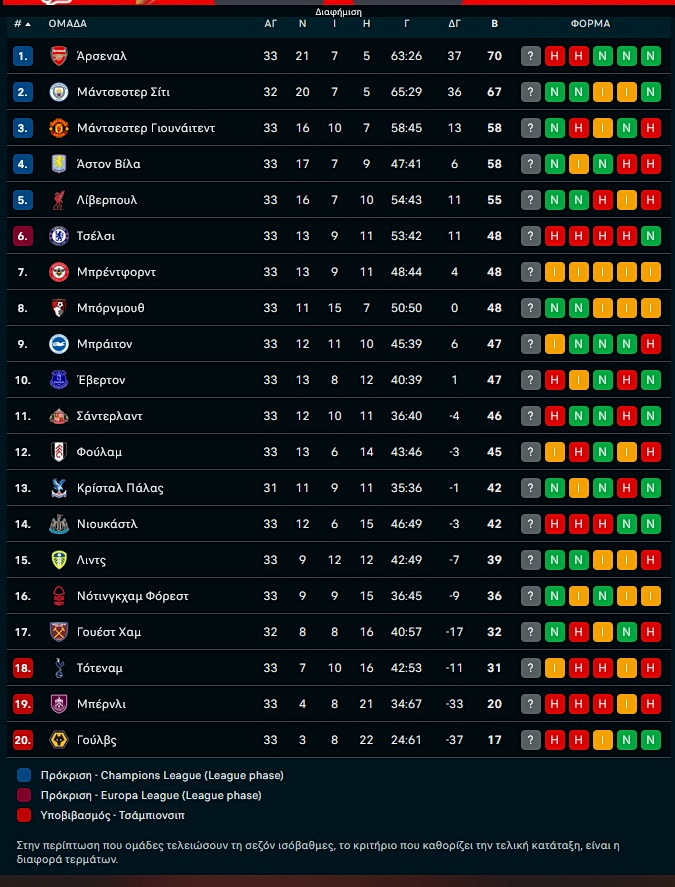Image resolution: width=675 pixels, height=887 pixels.
Task: Click the Arsenal club crest
Action: tap(58, 56)
